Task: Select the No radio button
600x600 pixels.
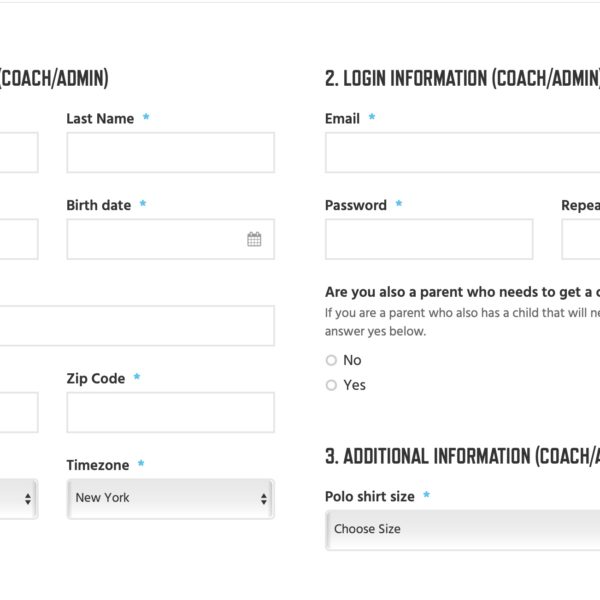Action: 331,360
